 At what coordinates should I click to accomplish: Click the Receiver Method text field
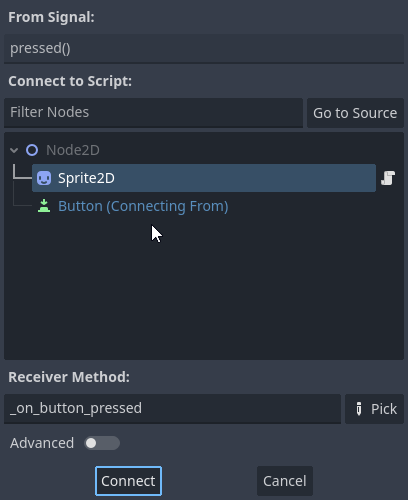pyautogui.click(x=172, y=409)
